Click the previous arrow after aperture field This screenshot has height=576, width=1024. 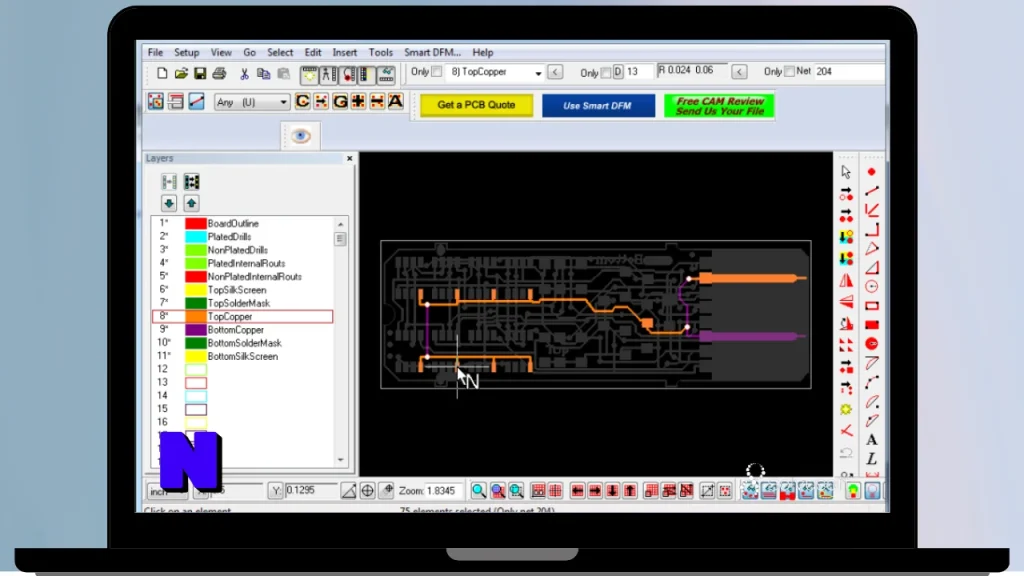pos(739,72)
